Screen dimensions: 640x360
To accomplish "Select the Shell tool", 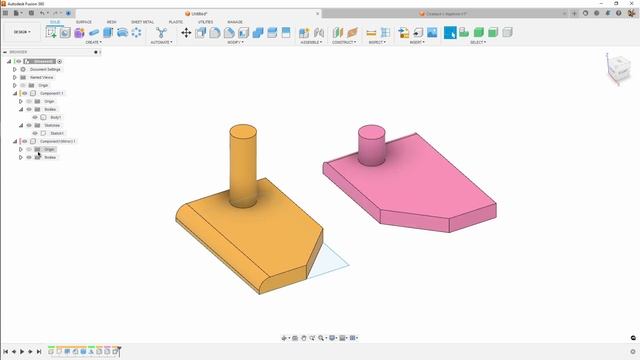I will pos(243,33).
